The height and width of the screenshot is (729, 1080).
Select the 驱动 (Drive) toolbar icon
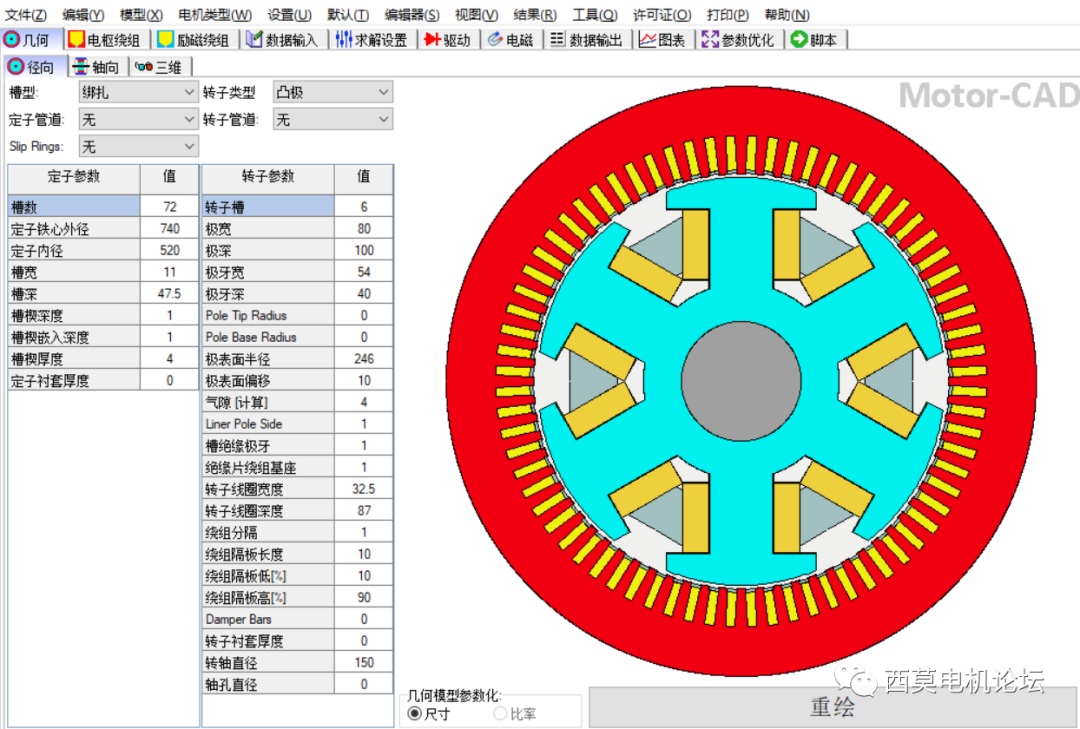[x=447, y=40]
